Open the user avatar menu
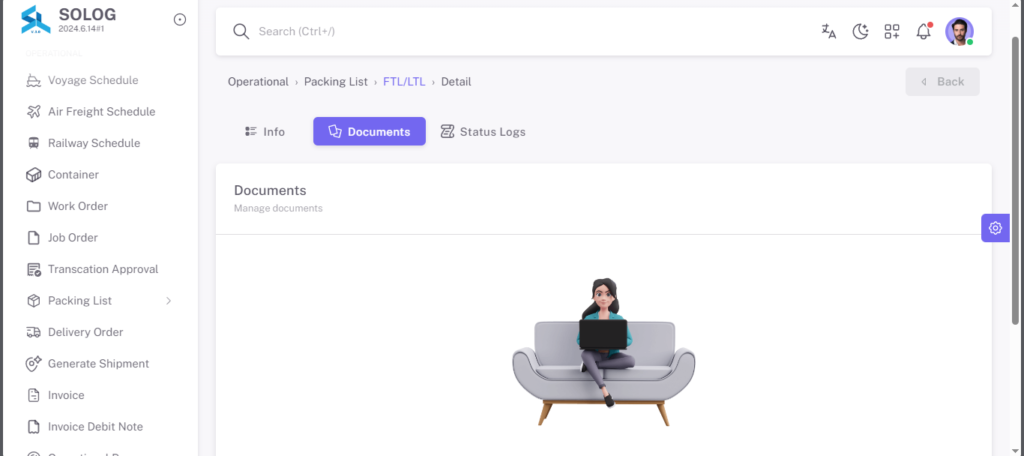1024x456 pixels. 959,31
